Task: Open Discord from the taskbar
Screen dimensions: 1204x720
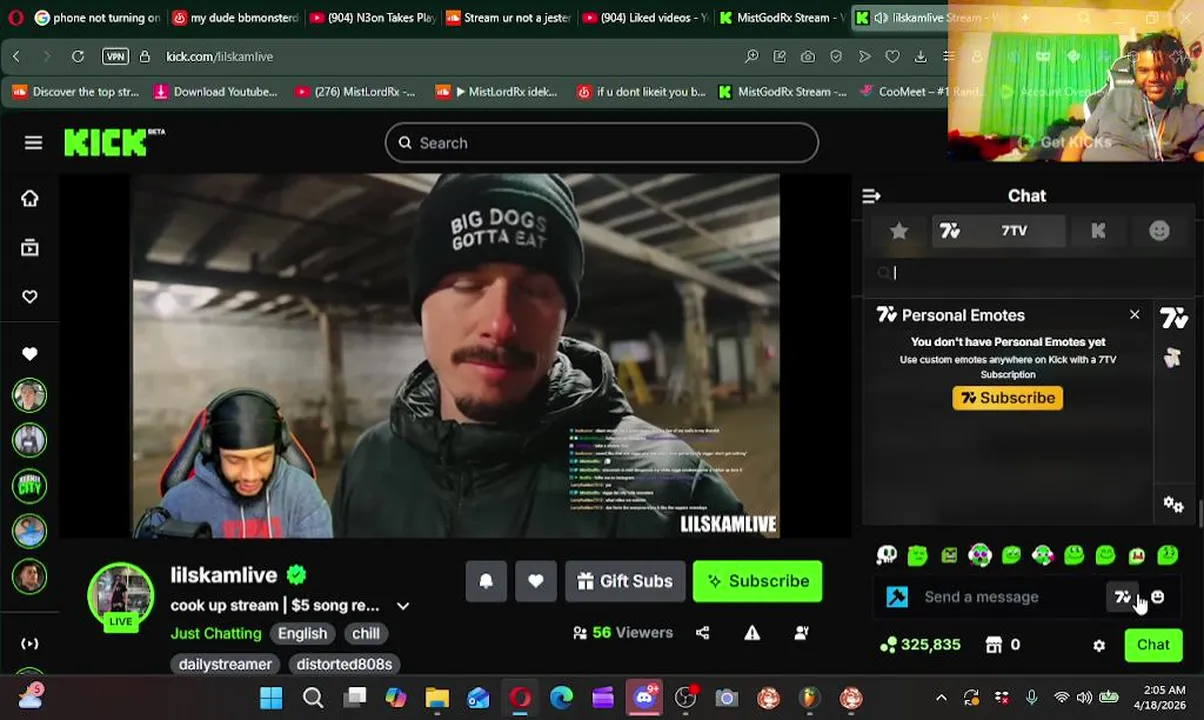Action: pos(644,698)
